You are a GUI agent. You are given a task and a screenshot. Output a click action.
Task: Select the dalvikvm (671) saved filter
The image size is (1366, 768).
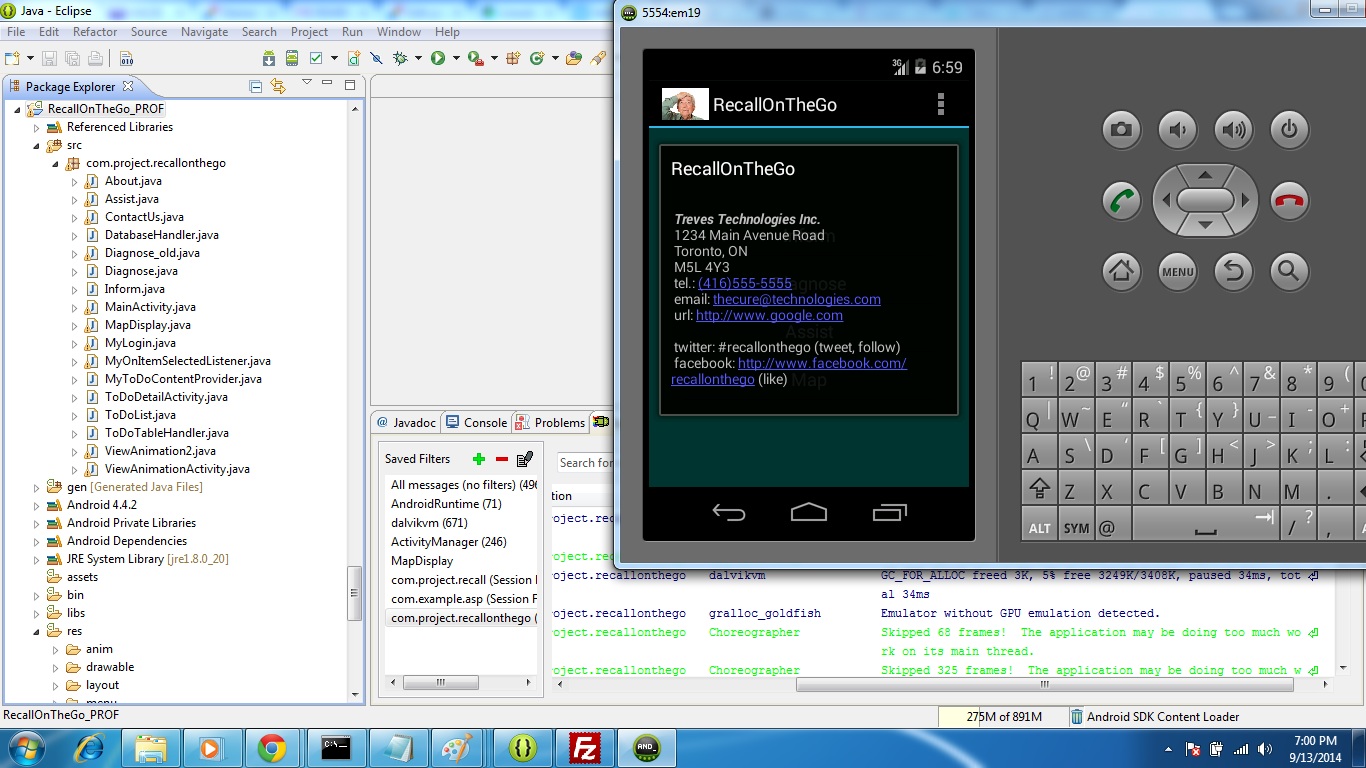[429, 523]
